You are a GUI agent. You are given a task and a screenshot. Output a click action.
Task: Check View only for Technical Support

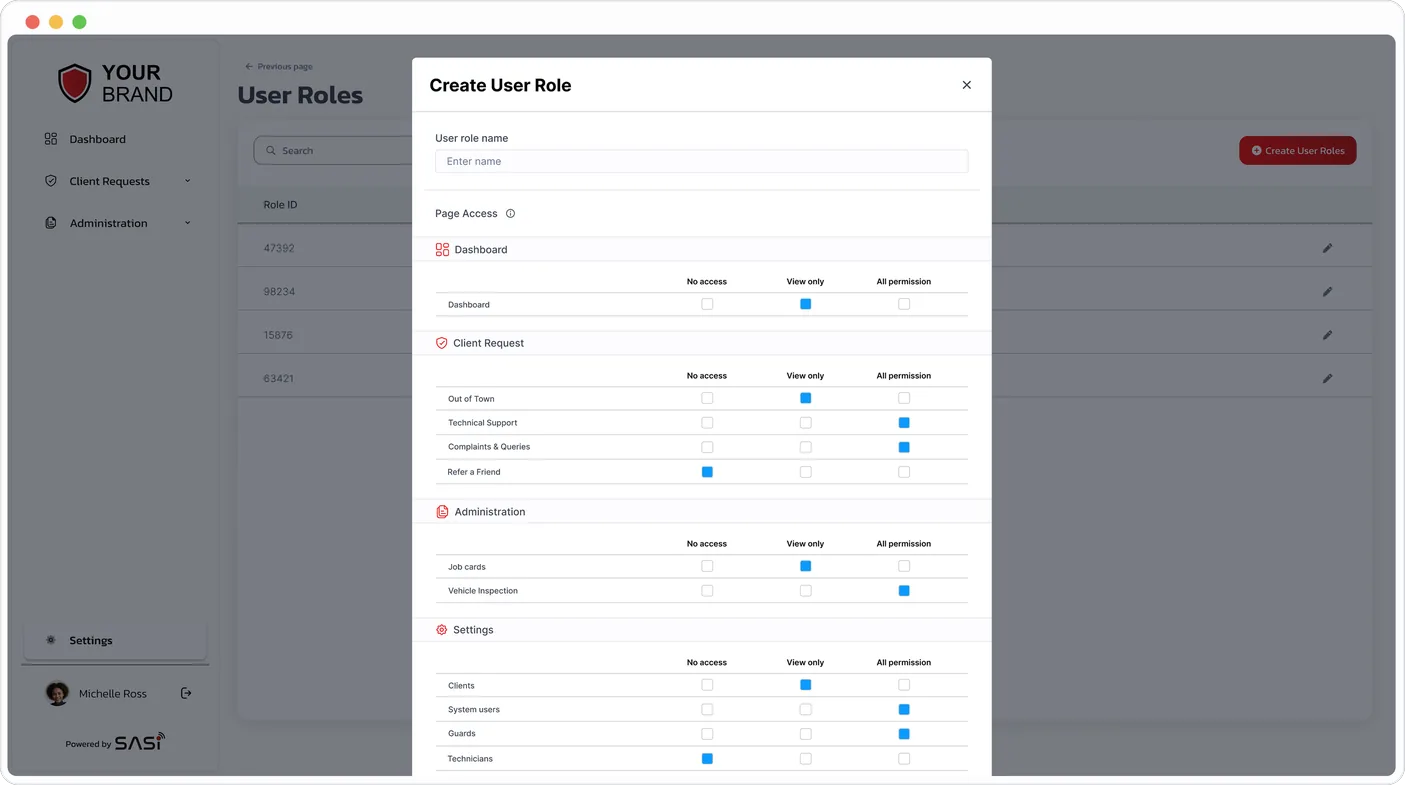tap(805, 423)
